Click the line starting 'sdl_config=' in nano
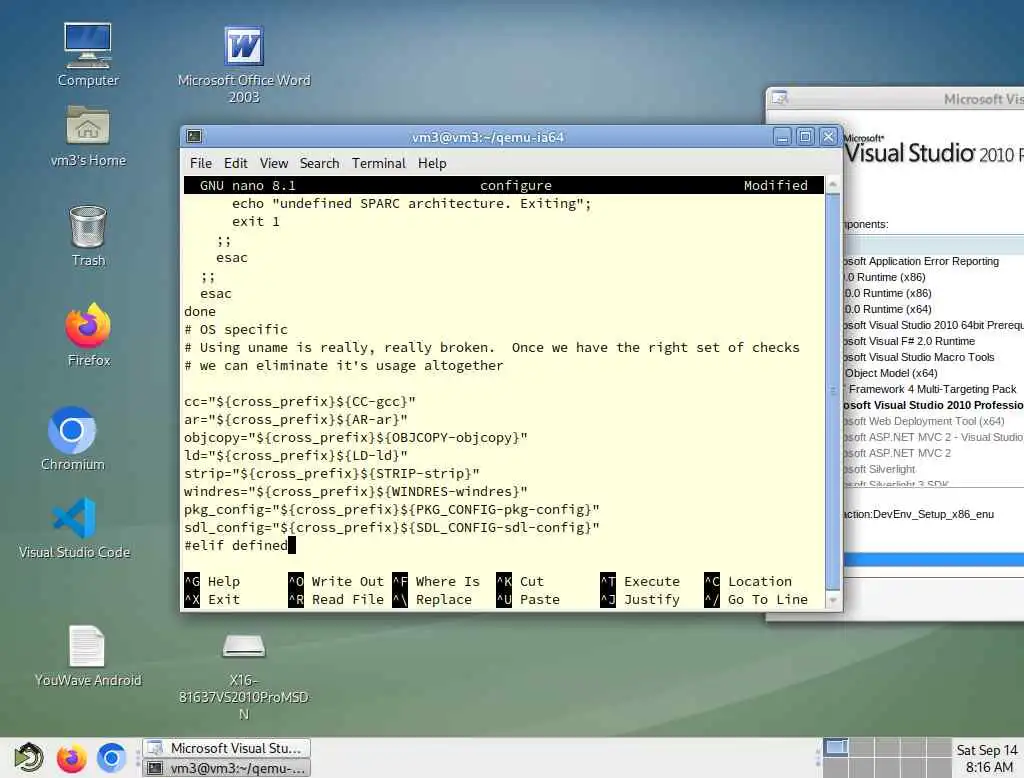 [392, 527]
